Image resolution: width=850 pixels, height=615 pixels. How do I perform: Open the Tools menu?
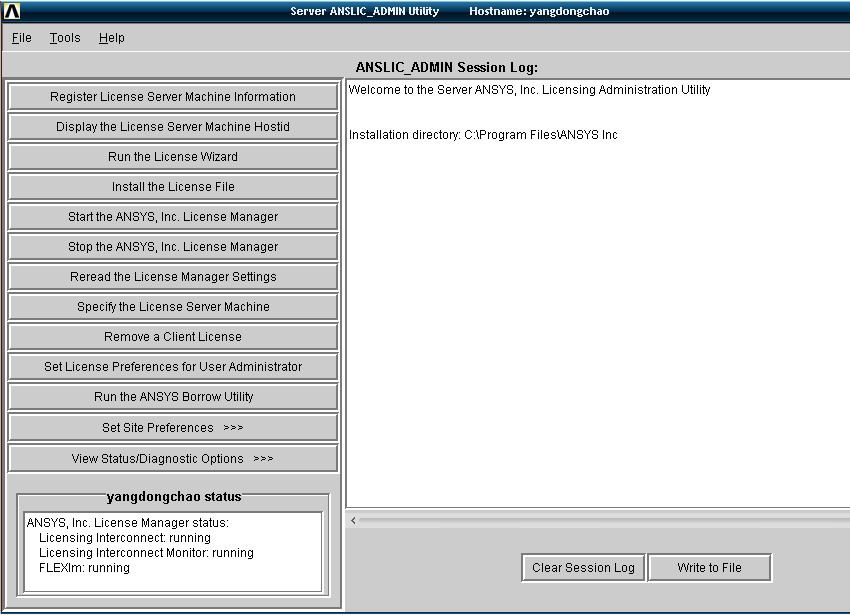65,38
